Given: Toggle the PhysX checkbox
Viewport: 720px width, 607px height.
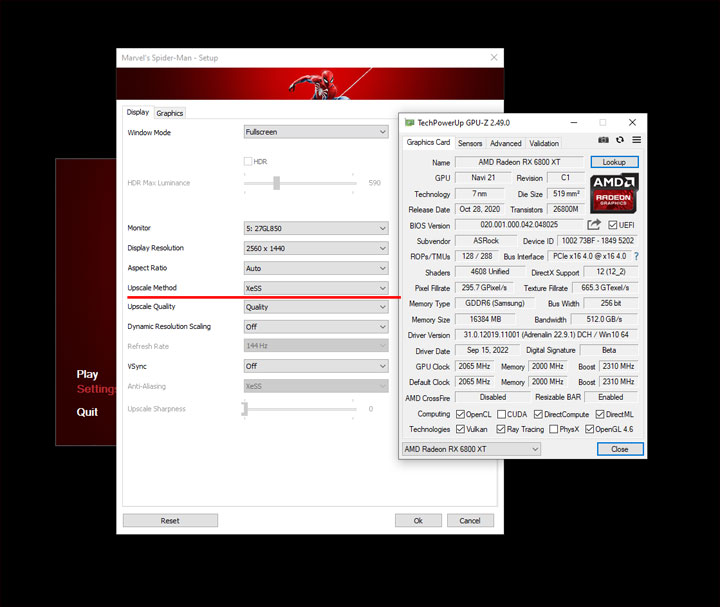Looking at the screenshot, I should coord(554,429).
